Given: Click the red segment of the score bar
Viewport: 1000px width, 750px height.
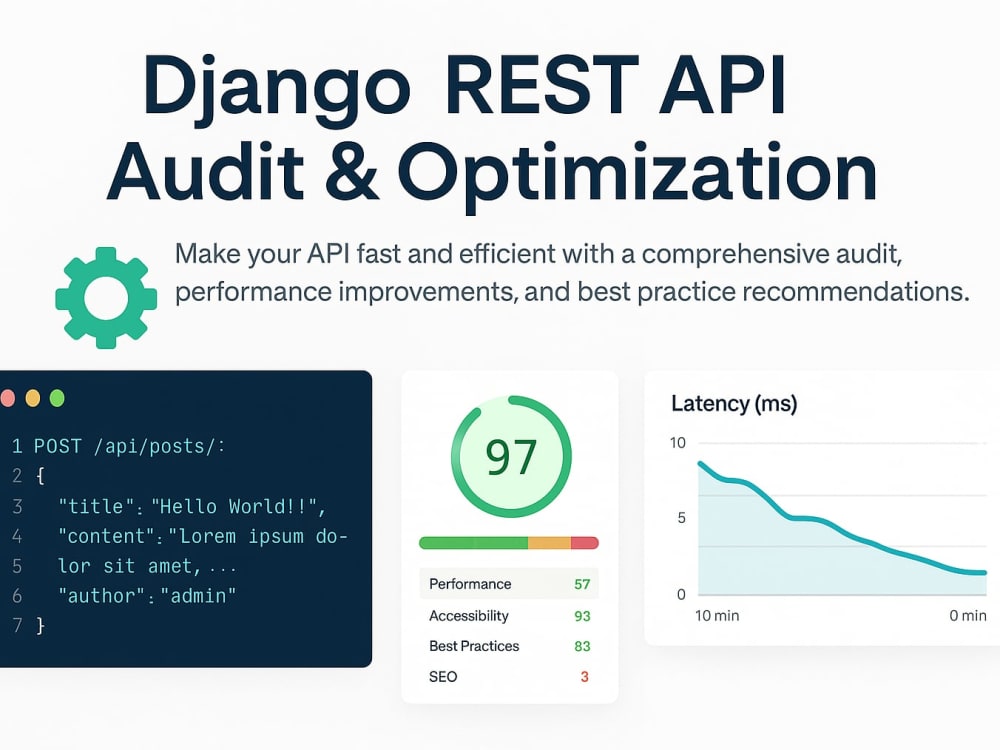Looking at the screenshot, I should coord(585,543).
